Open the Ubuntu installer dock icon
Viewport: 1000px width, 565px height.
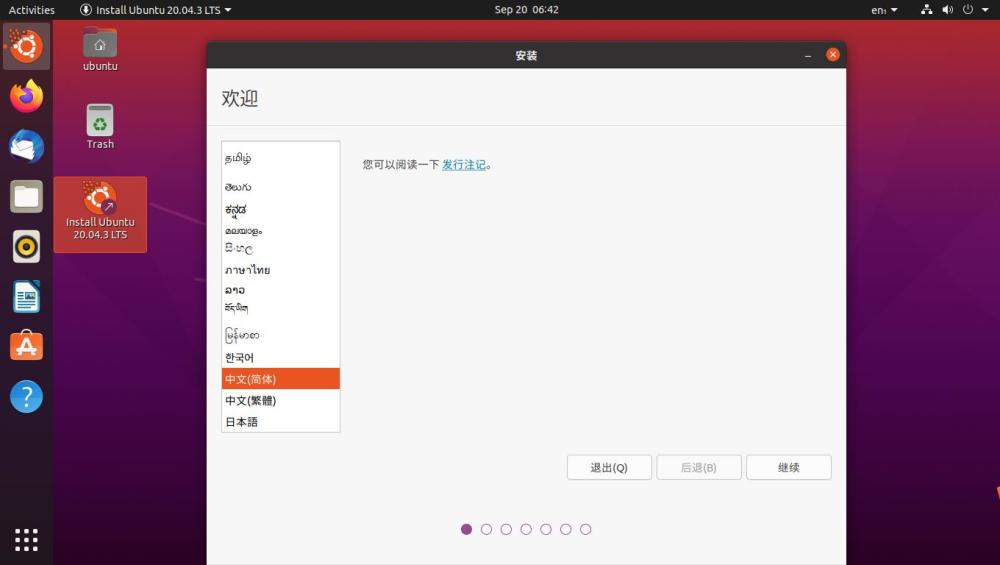click(x=26, y=46)
